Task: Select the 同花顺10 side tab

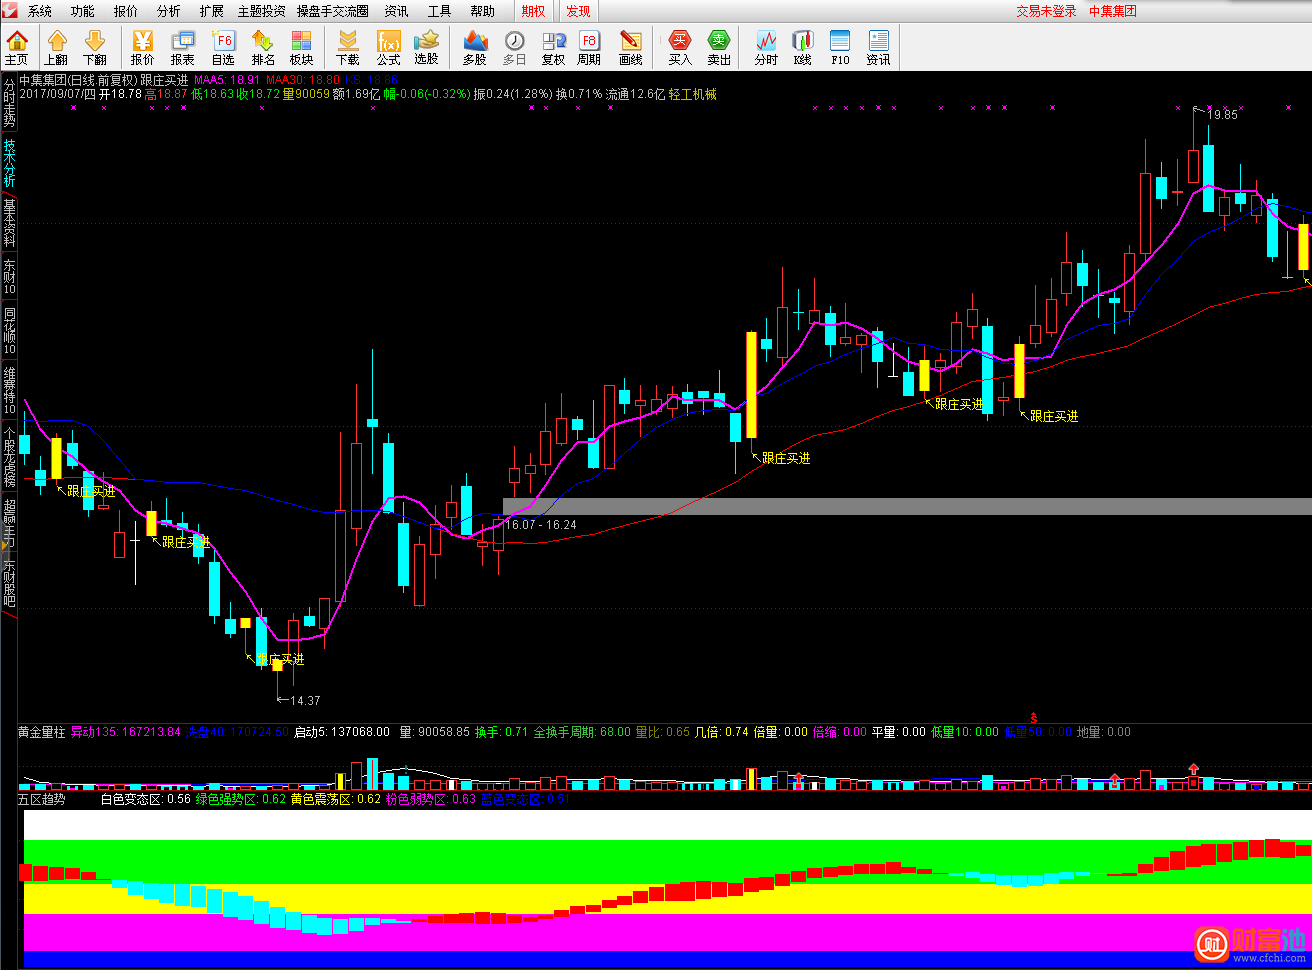Action: tap(9, 331)
